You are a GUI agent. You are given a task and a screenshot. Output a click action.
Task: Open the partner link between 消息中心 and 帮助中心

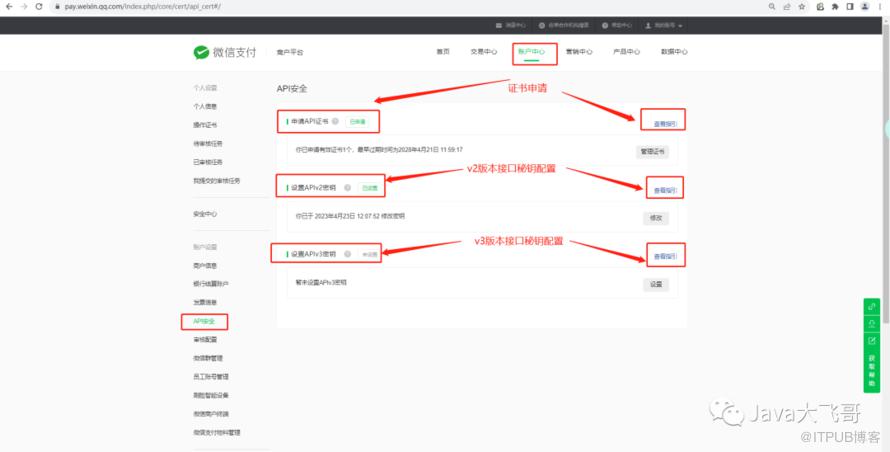(564, 26)
